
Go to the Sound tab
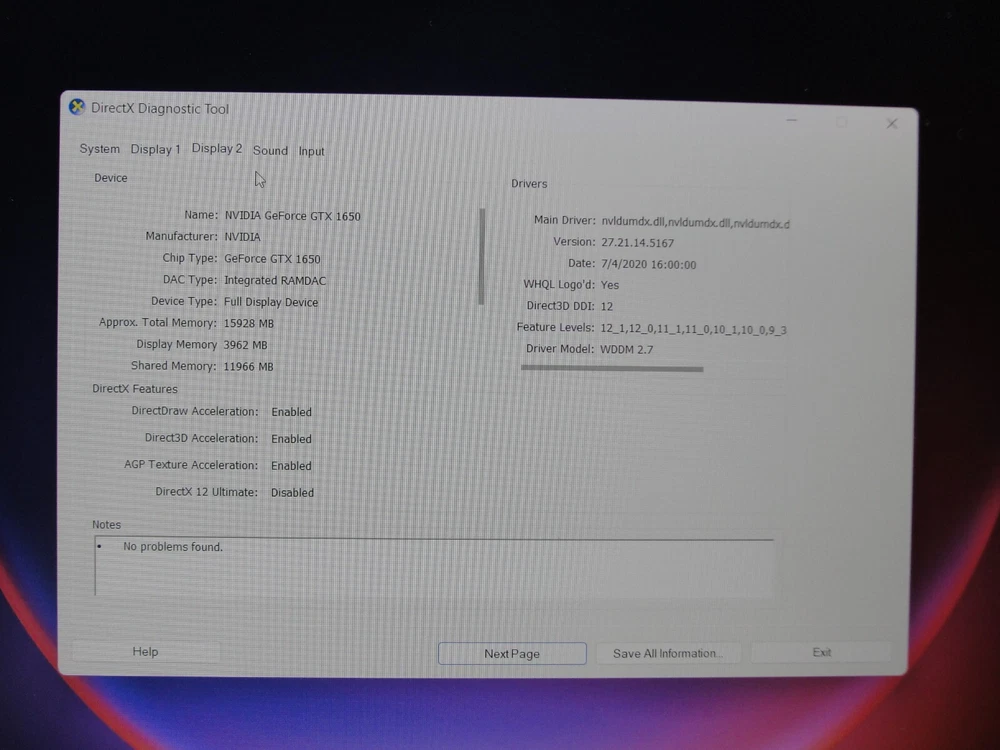[270, 151]
